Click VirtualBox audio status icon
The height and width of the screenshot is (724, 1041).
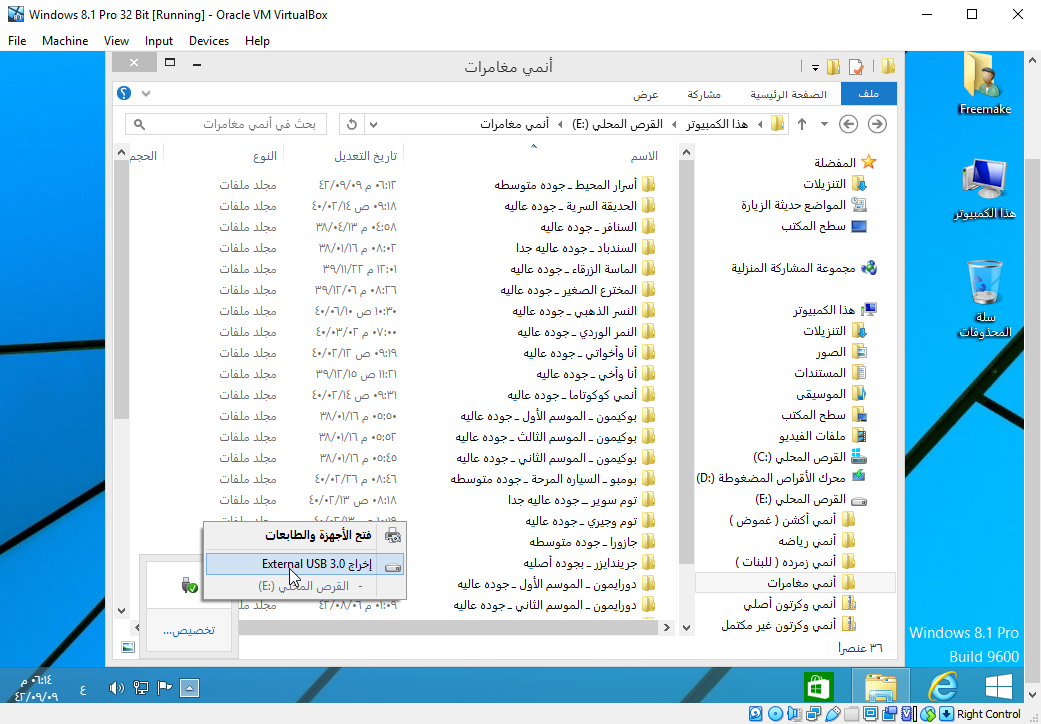click(x=794, y=714)
